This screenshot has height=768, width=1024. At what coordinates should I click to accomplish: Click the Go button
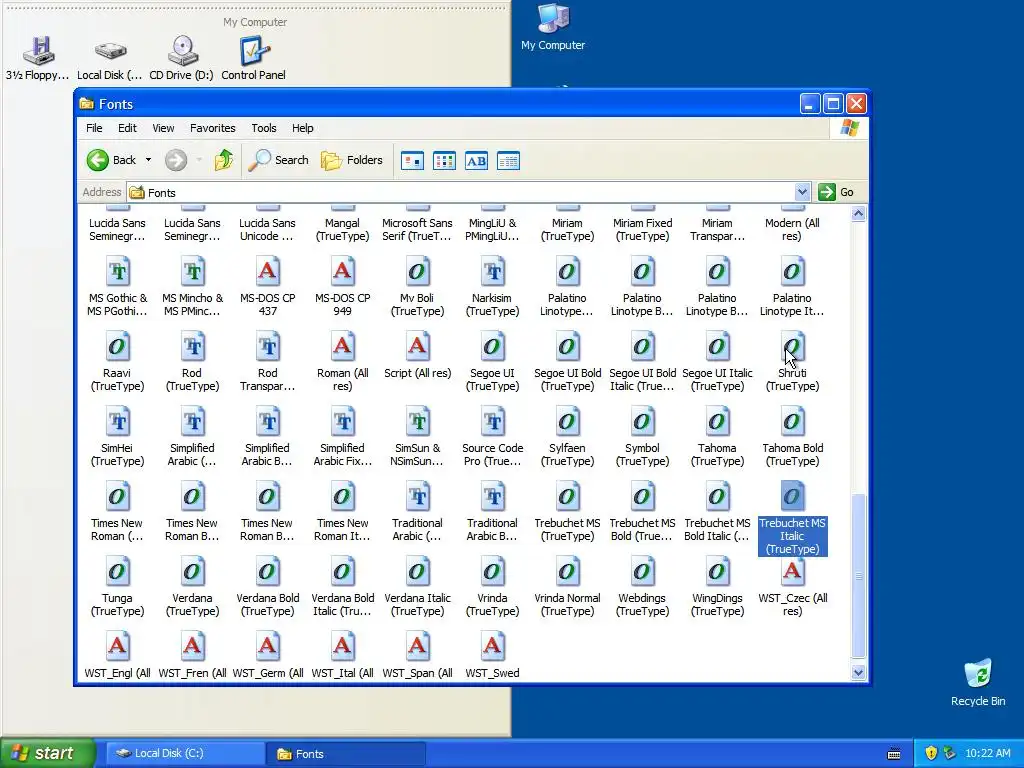click(837, 192)
